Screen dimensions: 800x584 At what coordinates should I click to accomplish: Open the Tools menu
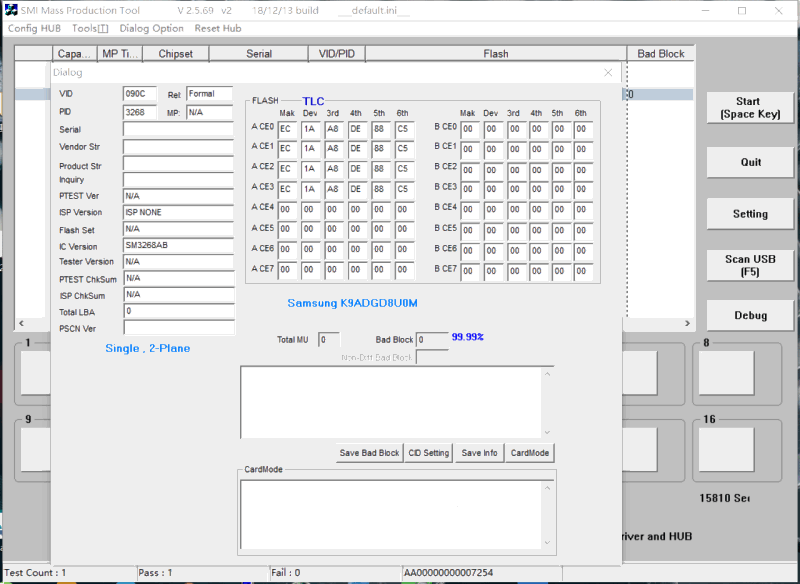click(90, 28)
